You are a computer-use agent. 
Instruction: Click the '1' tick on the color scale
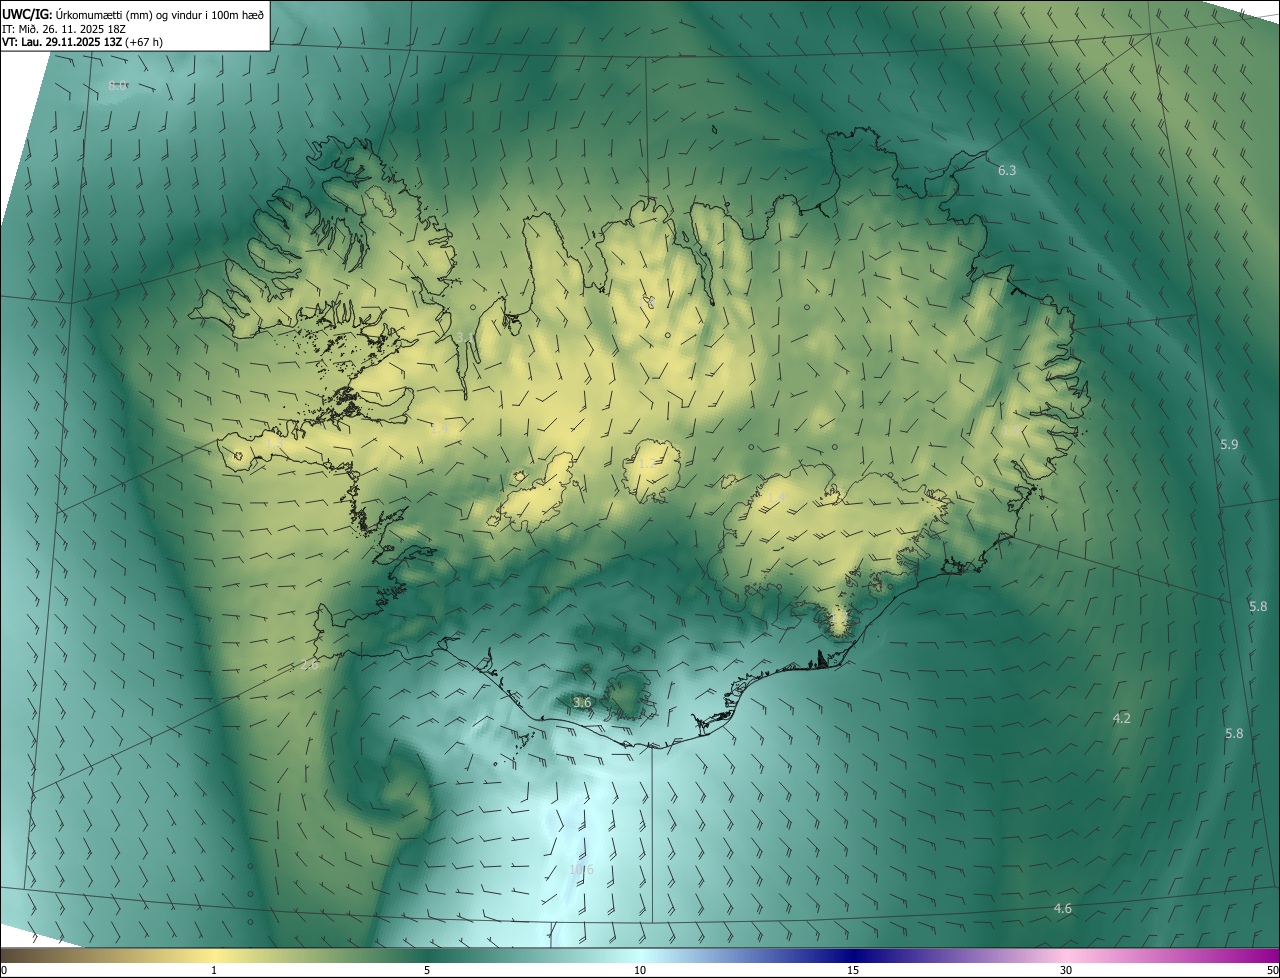[x=214, y=970]
